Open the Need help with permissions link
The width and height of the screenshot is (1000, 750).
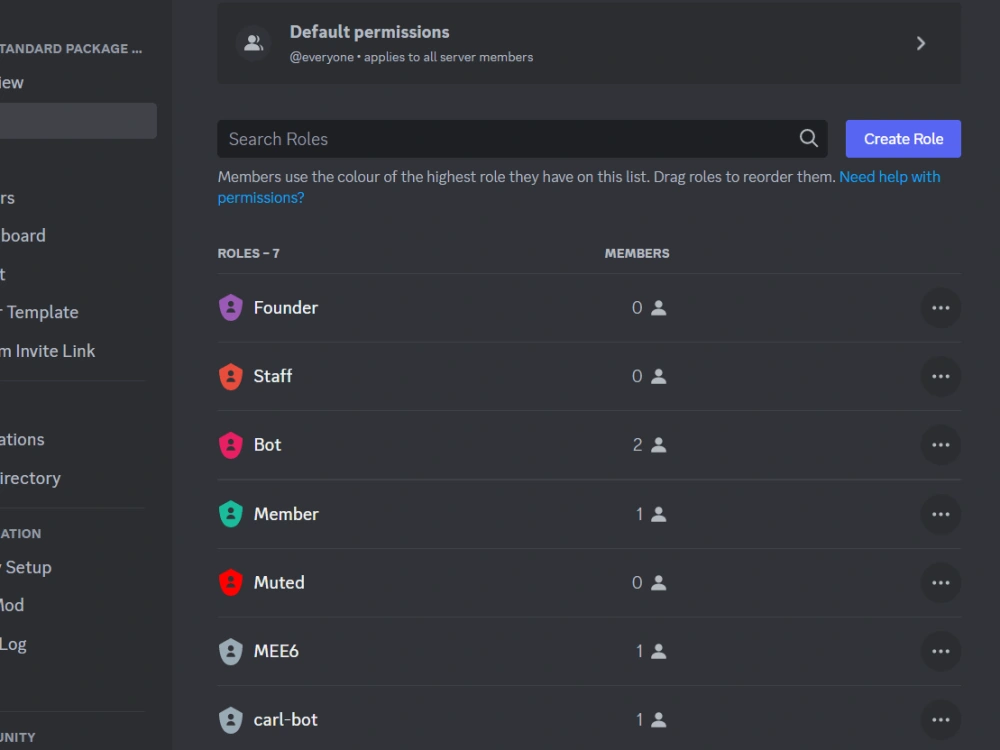point(890,176)
